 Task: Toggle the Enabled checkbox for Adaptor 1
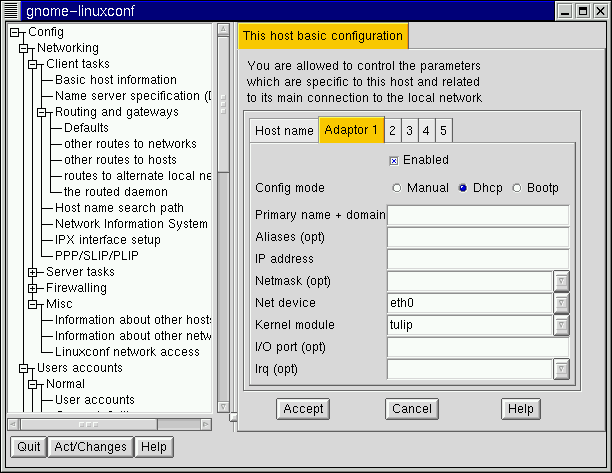[394, 160]
